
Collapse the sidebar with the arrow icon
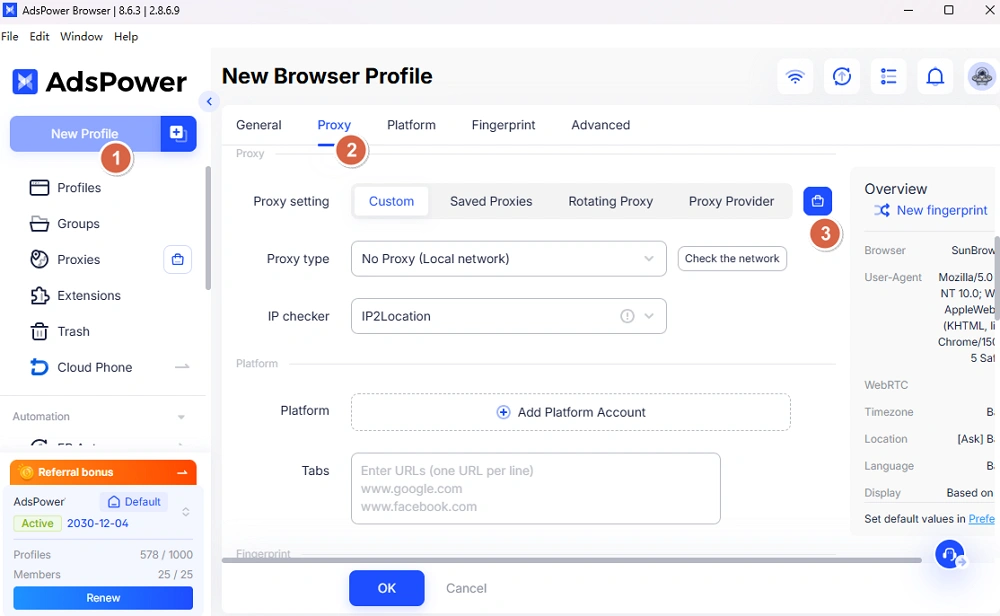click(x=209, y=101)
